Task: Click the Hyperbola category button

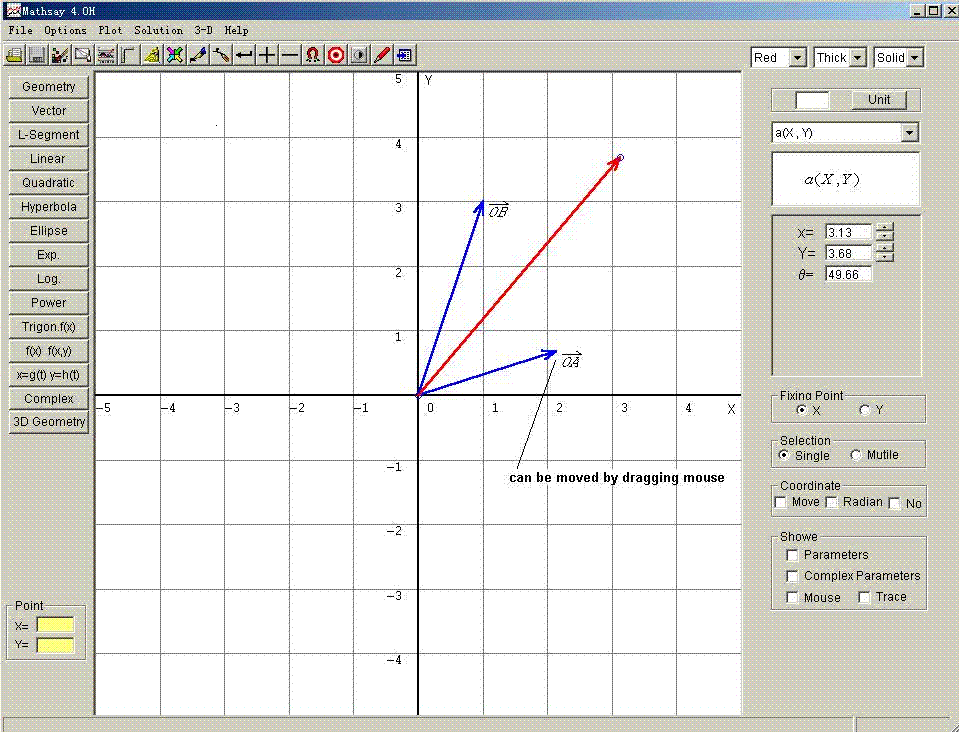Action: click(x=49, y=207)
